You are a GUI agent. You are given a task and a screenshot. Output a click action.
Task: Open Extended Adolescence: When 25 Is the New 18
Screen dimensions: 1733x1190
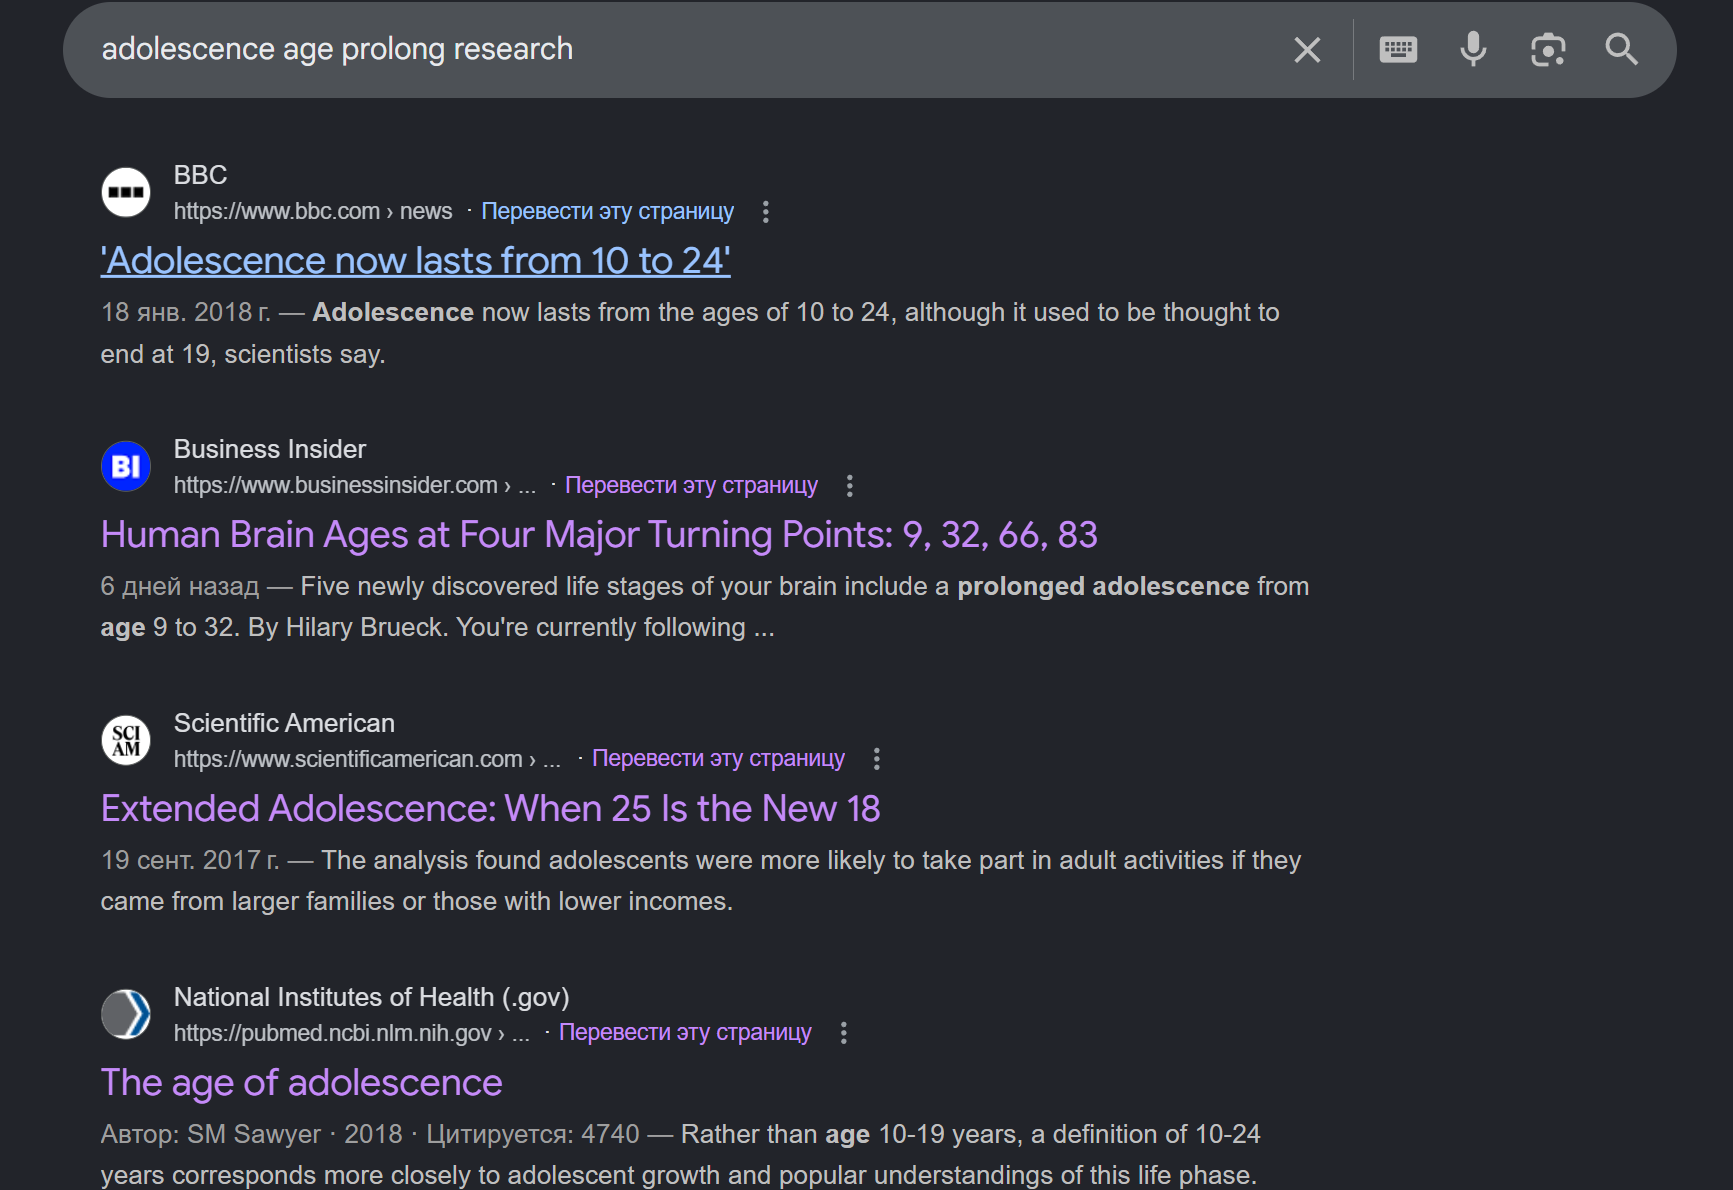490,809
